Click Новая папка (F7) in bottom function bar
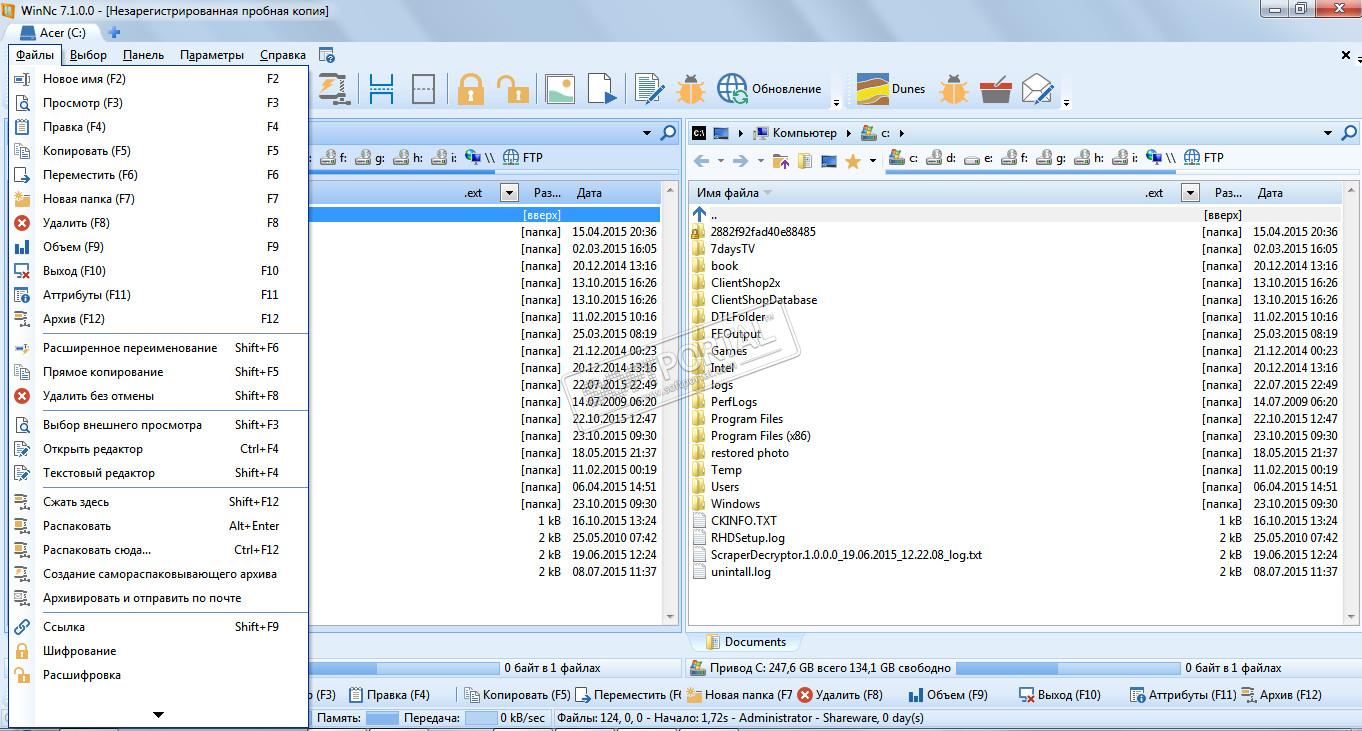This screenshot has width=1362, height=731. (739, 695)
